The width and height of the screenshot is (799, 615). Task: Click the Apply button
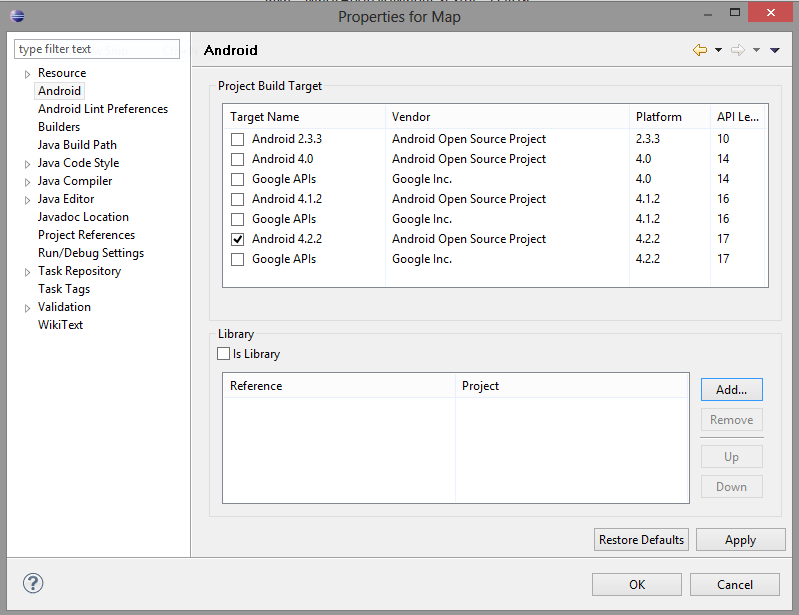coord(740,540)
